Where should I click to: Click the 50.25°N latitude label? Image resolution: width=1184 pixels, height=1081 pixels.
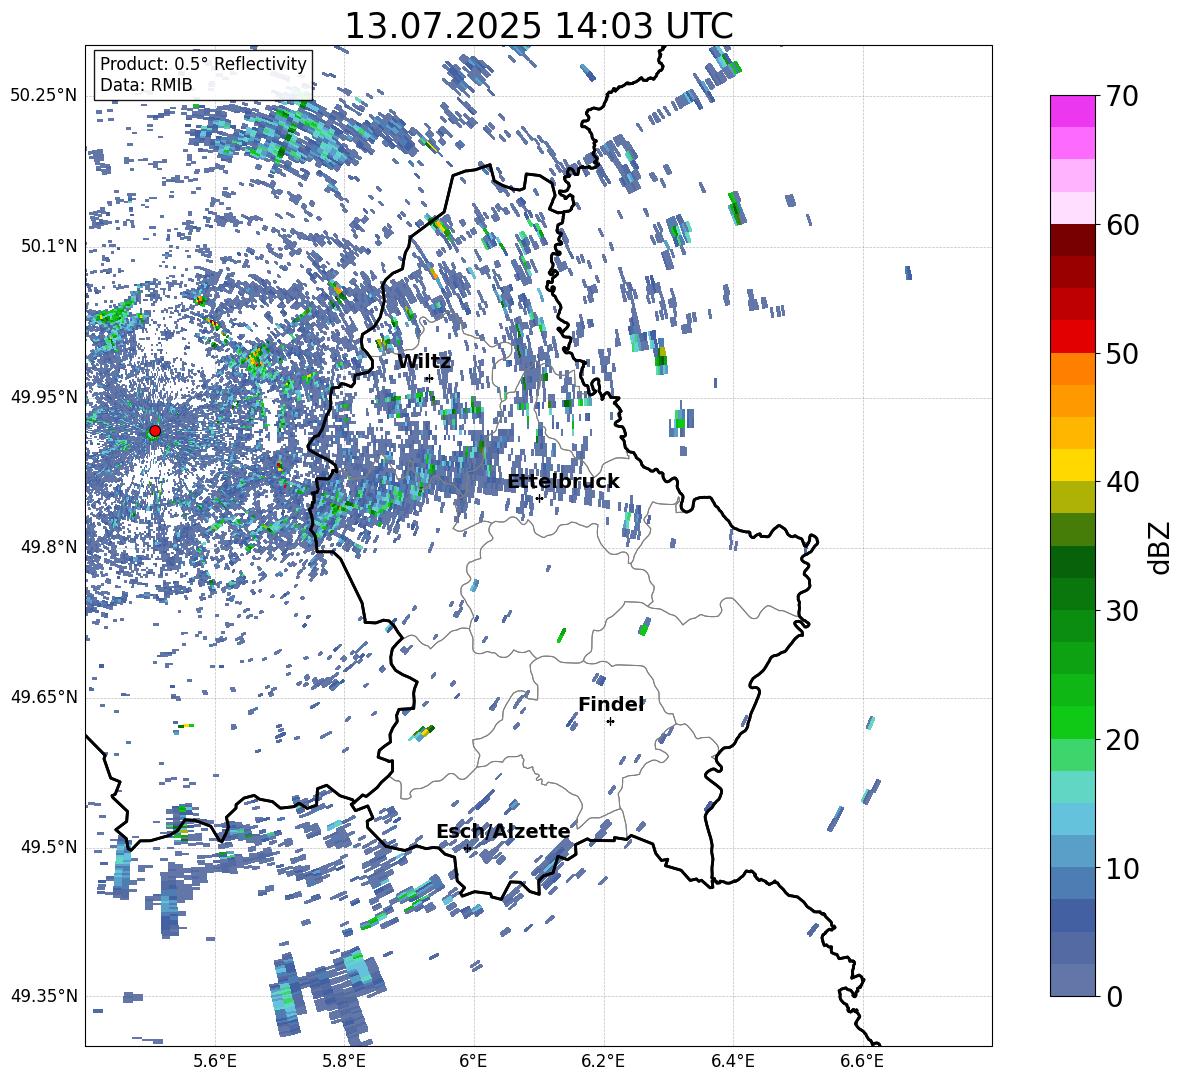(x=44, y=96)
